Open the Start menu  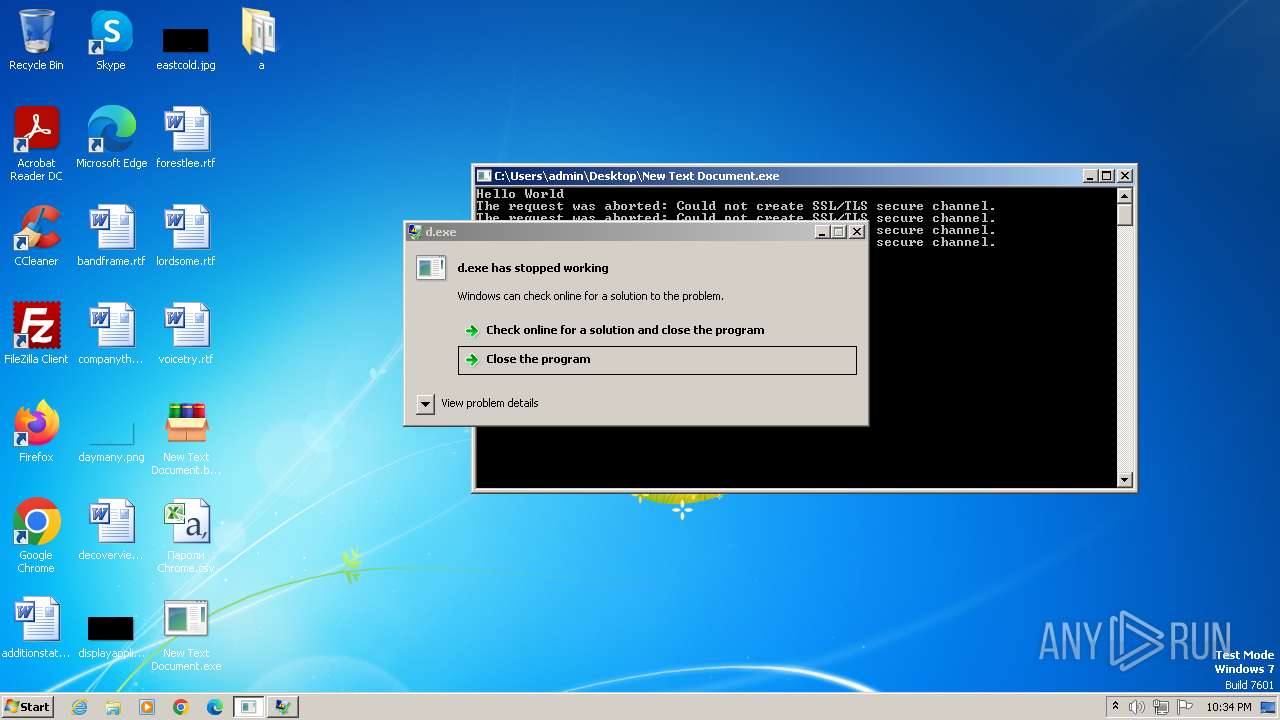point(27,707)
